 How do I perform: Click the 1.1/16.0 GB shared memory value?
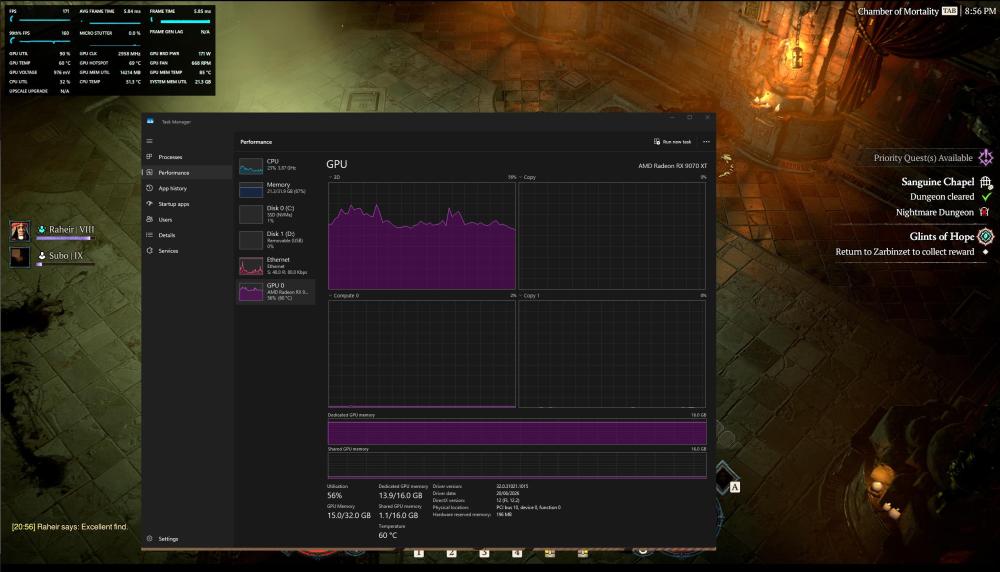coord(398,515)
